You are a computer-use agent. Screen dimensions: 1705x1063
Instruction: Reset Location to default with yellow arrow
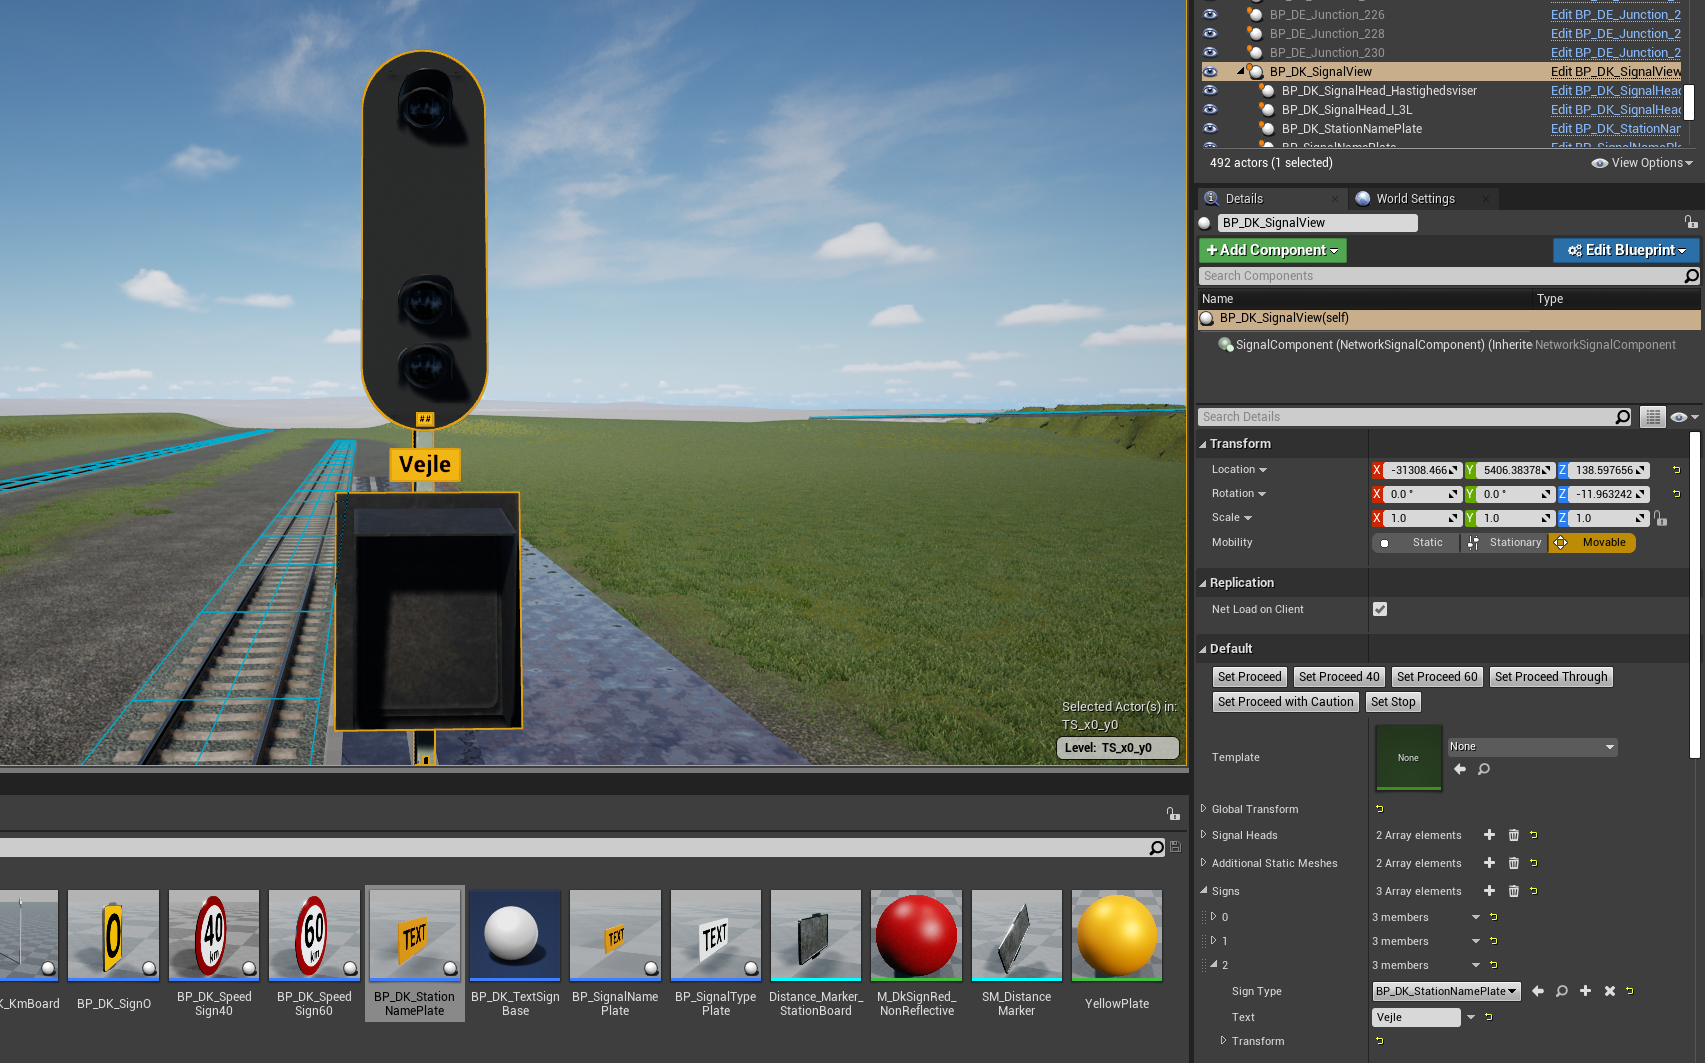point(1676,470)
